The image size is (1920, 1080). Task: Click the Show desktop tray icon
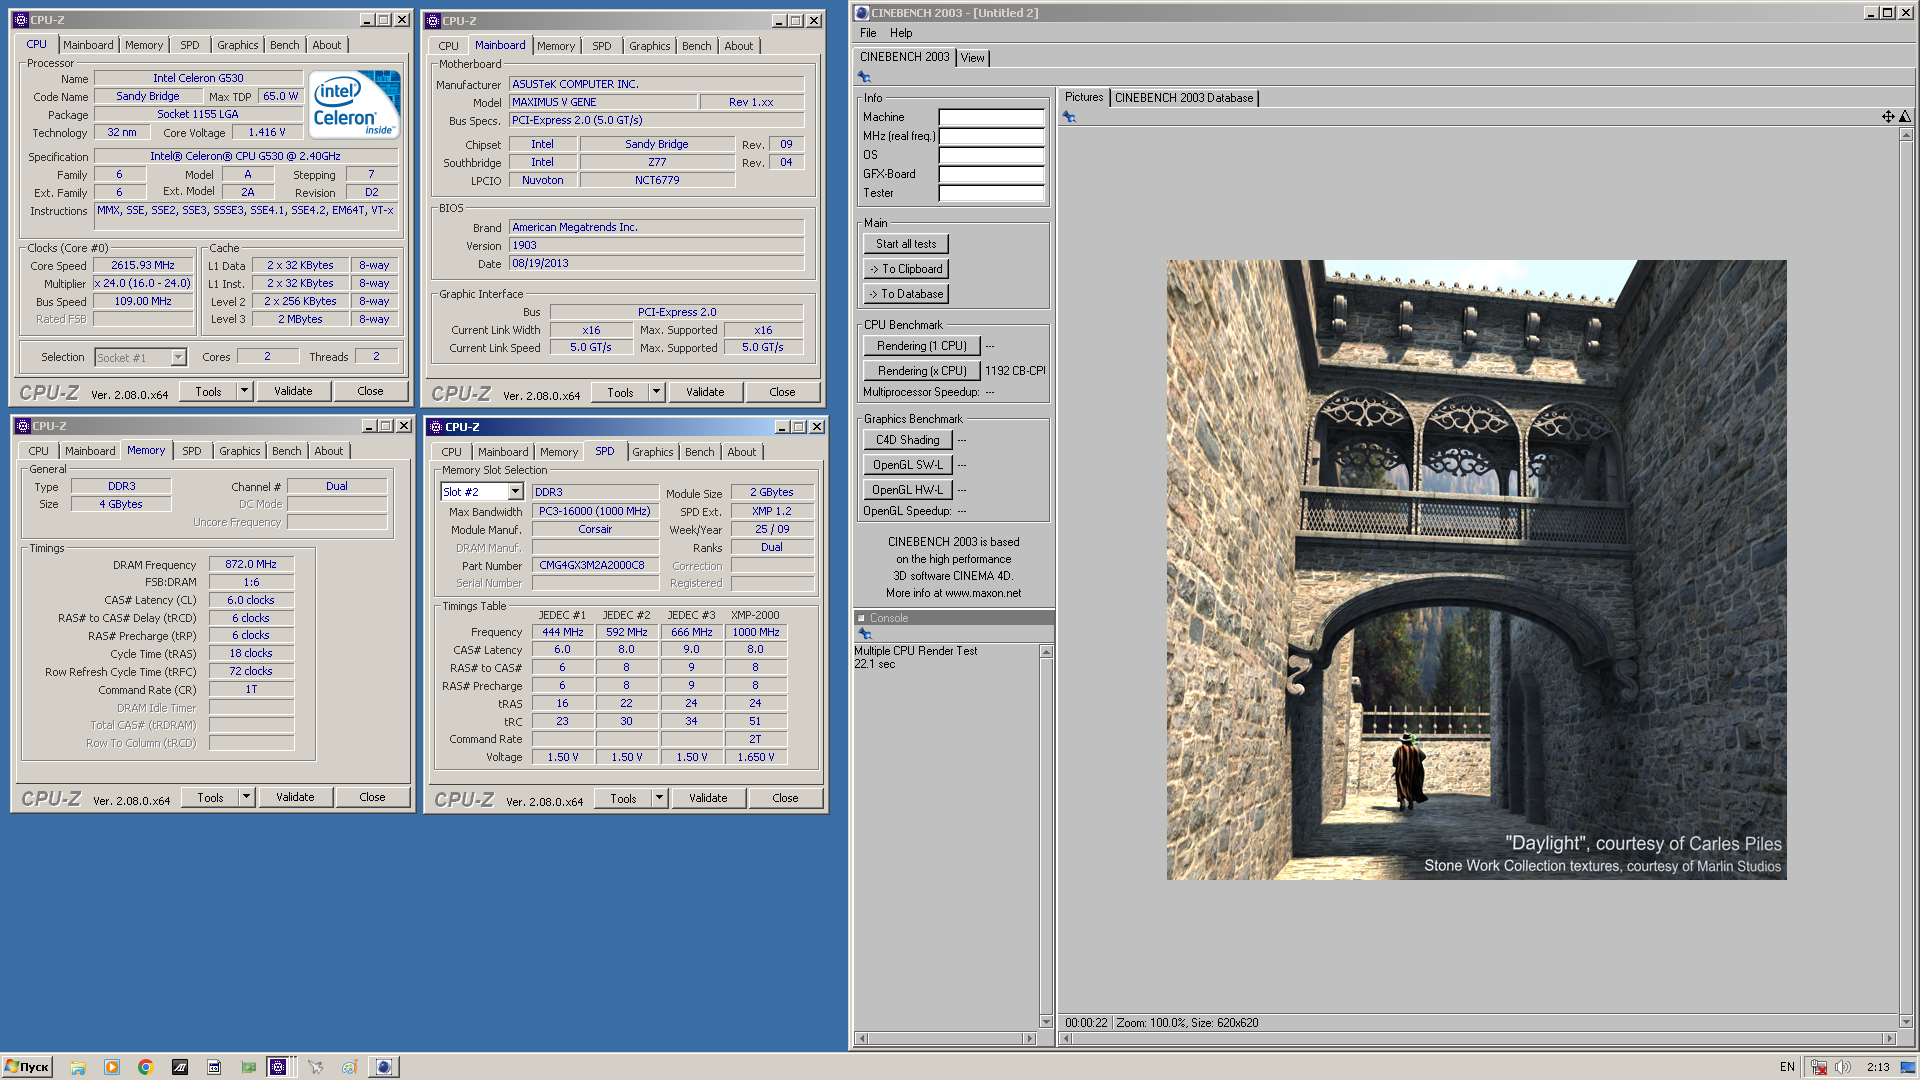click(1908, 1067)
